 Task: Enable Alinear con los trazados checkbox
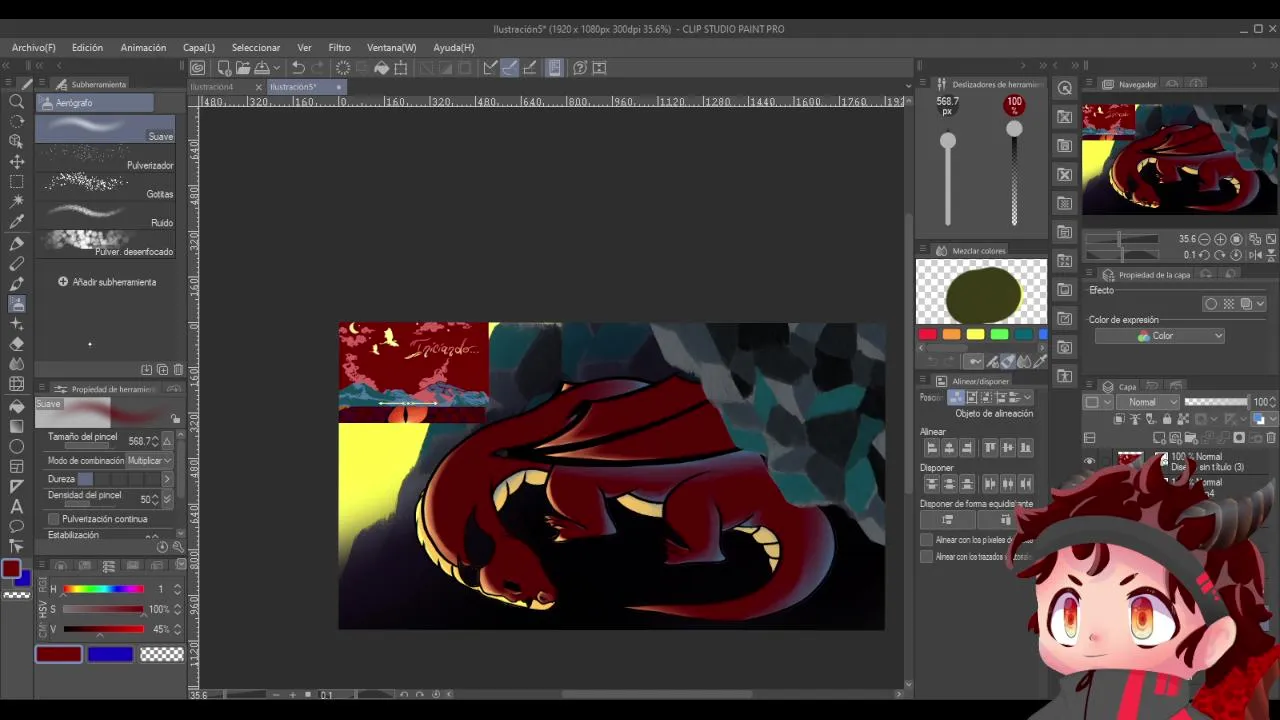[926, 557]
